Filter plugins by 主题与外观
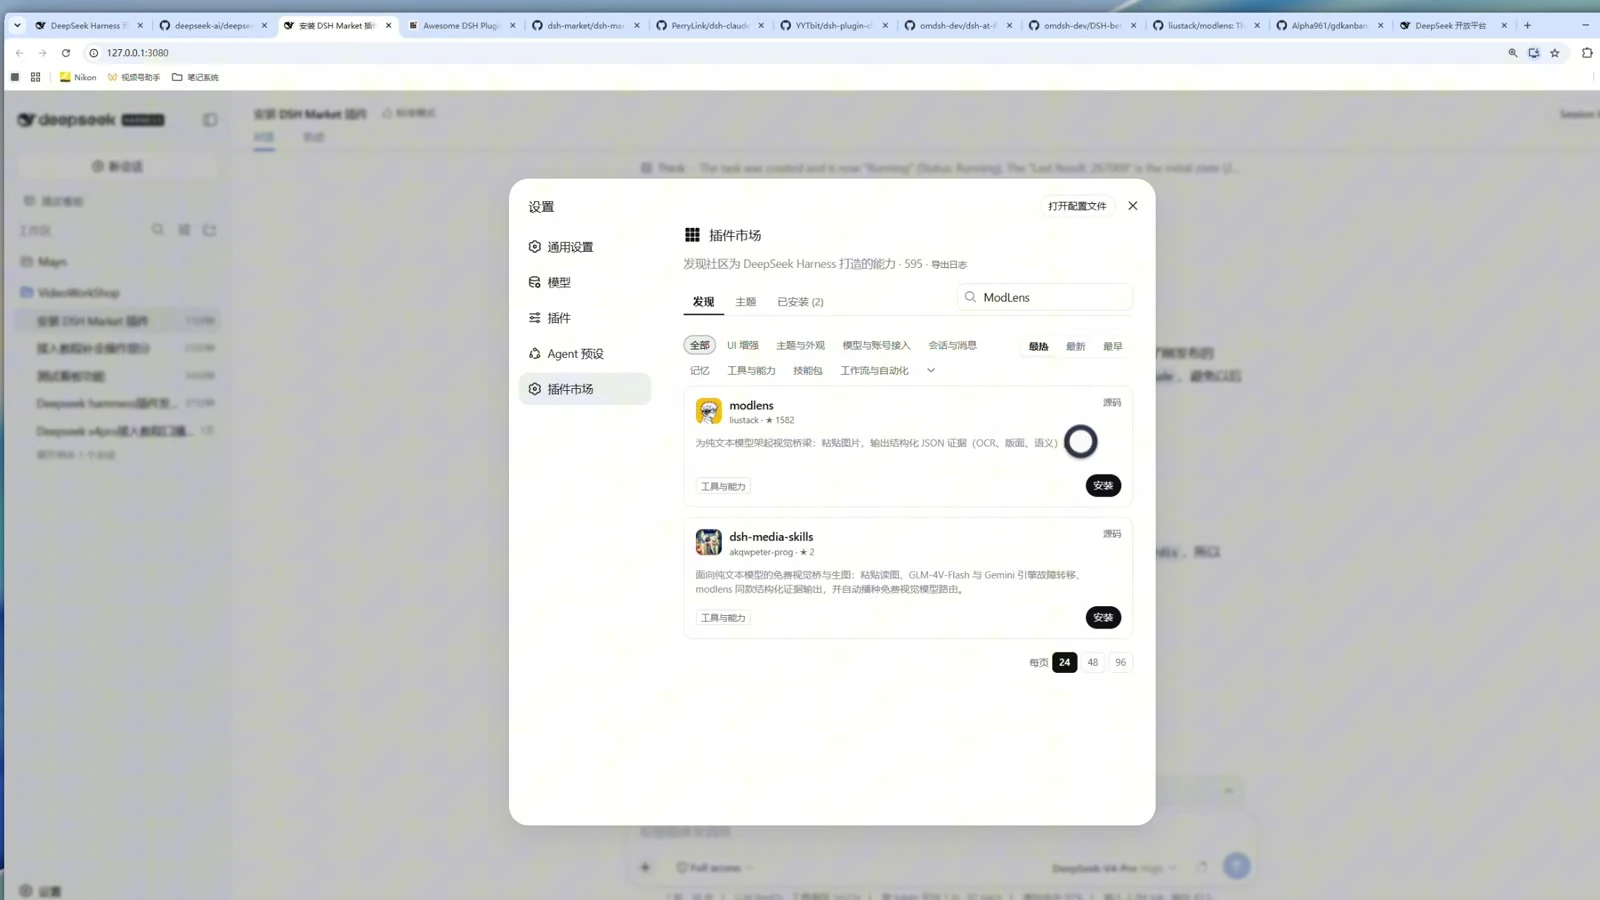 click(800, 345)
